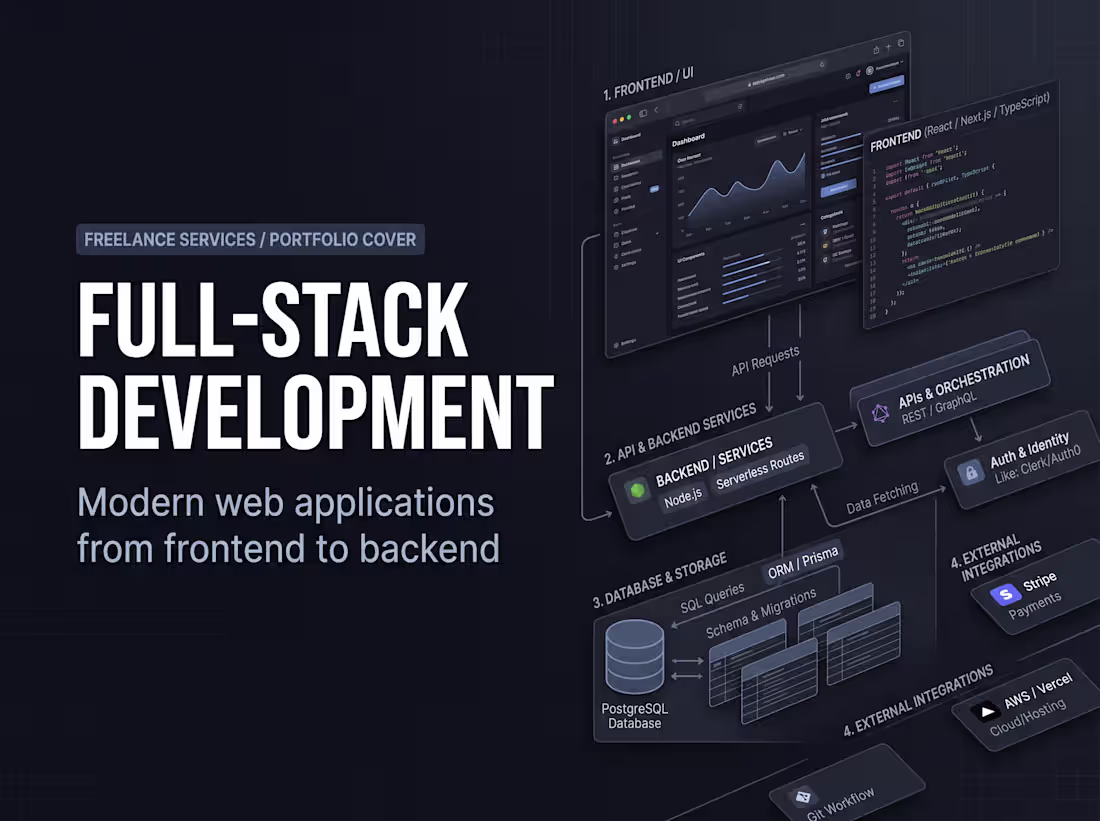This screenshot has width=1100, height=821.
Task: Click the '1. FRONTEND / UI' label
Action: pyautogui.click(x=648, y=84)
